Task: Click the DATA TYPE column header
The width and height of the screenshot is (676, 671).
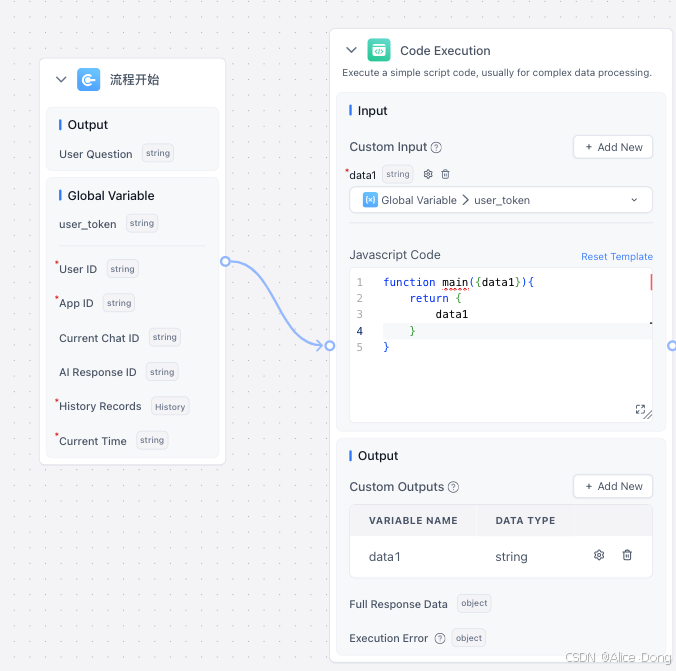Action: (525, 520)
